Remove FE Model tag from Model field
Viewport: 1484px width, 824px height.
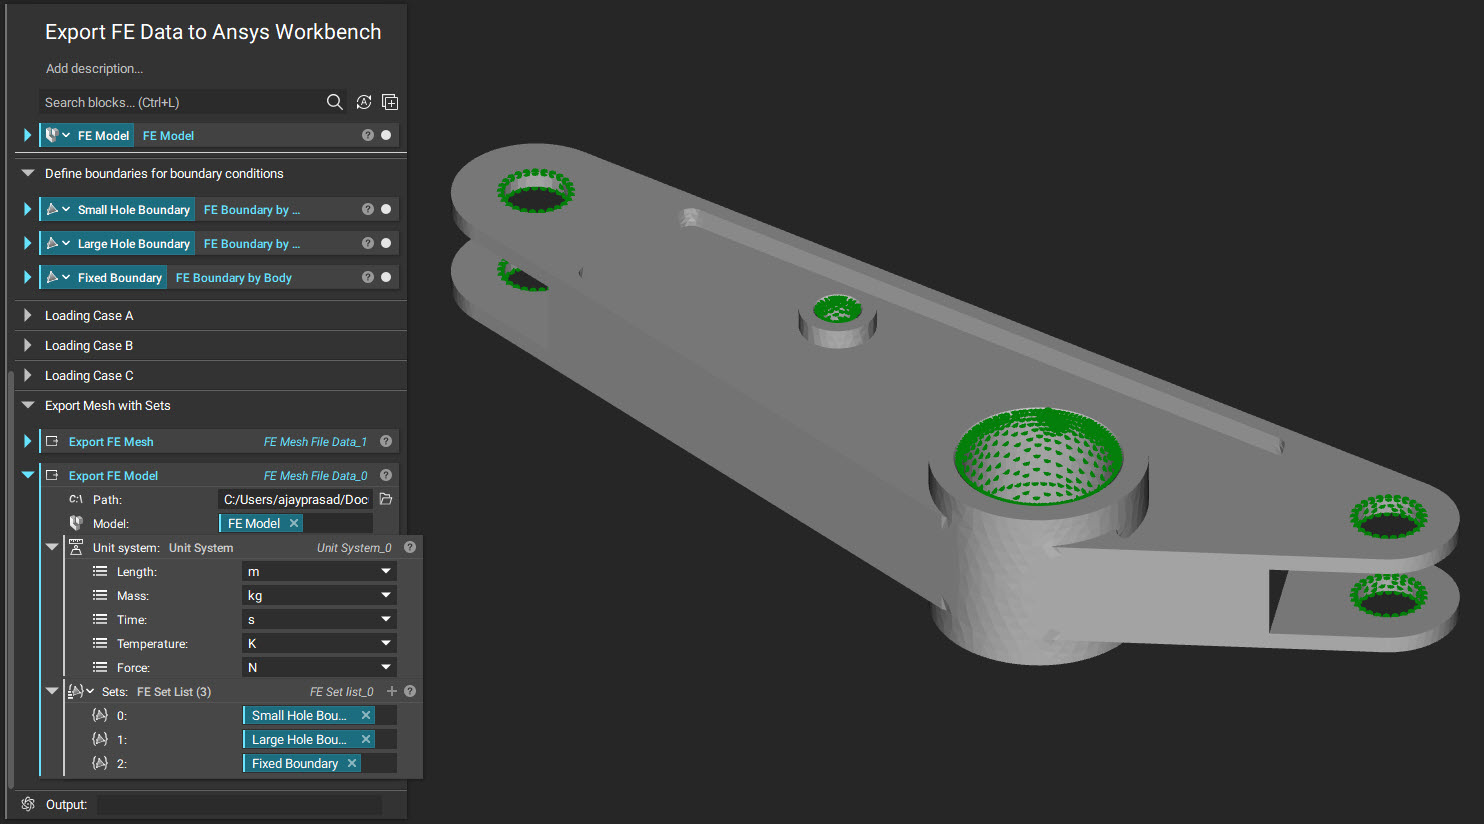294,523
